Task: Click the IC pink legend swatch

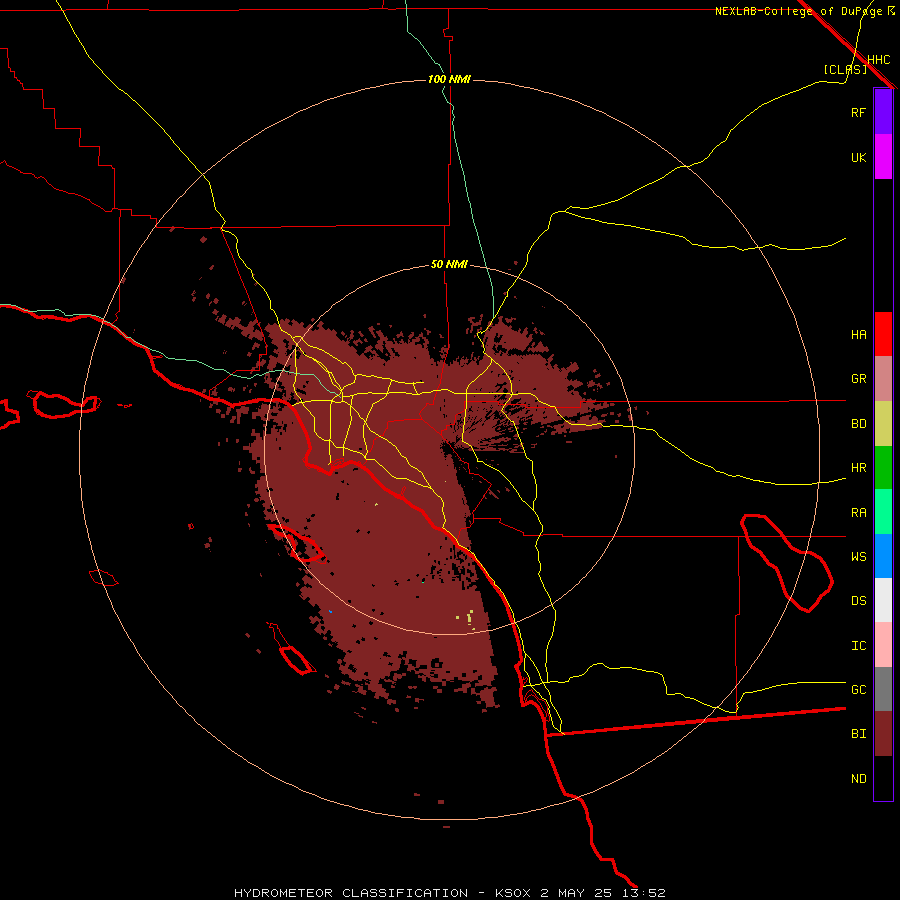Action: coord(883,645)
